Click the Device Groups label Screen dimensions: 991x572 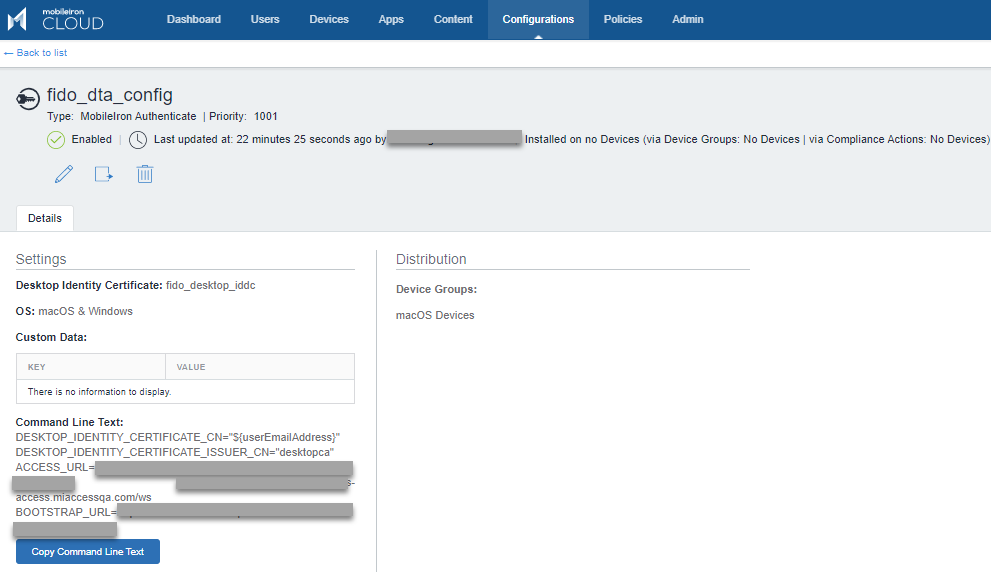437,289
